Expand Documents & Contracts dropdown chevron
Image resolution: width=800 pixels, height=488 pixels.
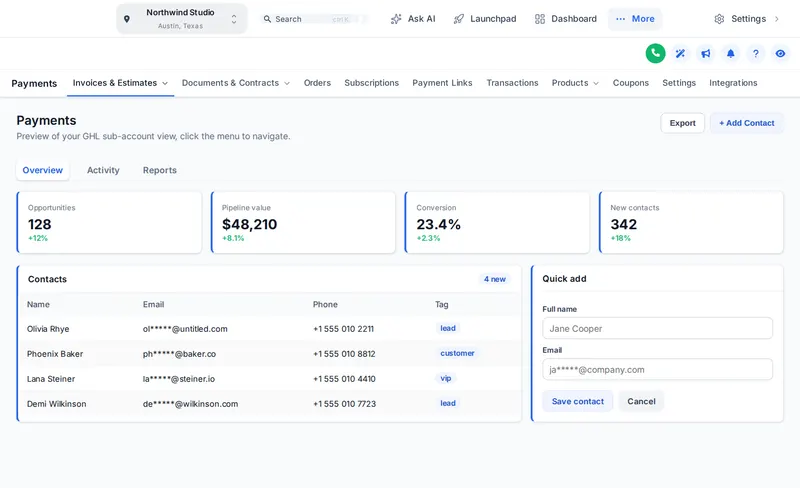[287, 83]
